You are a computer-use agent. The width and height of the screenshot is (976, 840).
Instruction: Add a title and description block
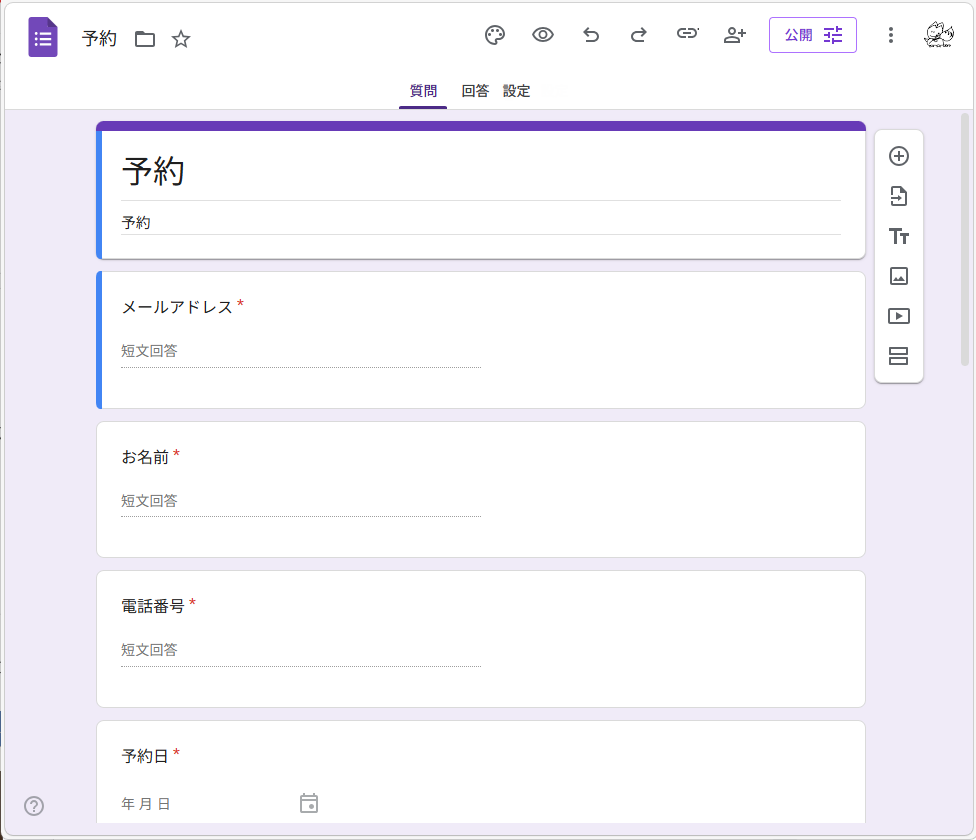coord(898,236)
